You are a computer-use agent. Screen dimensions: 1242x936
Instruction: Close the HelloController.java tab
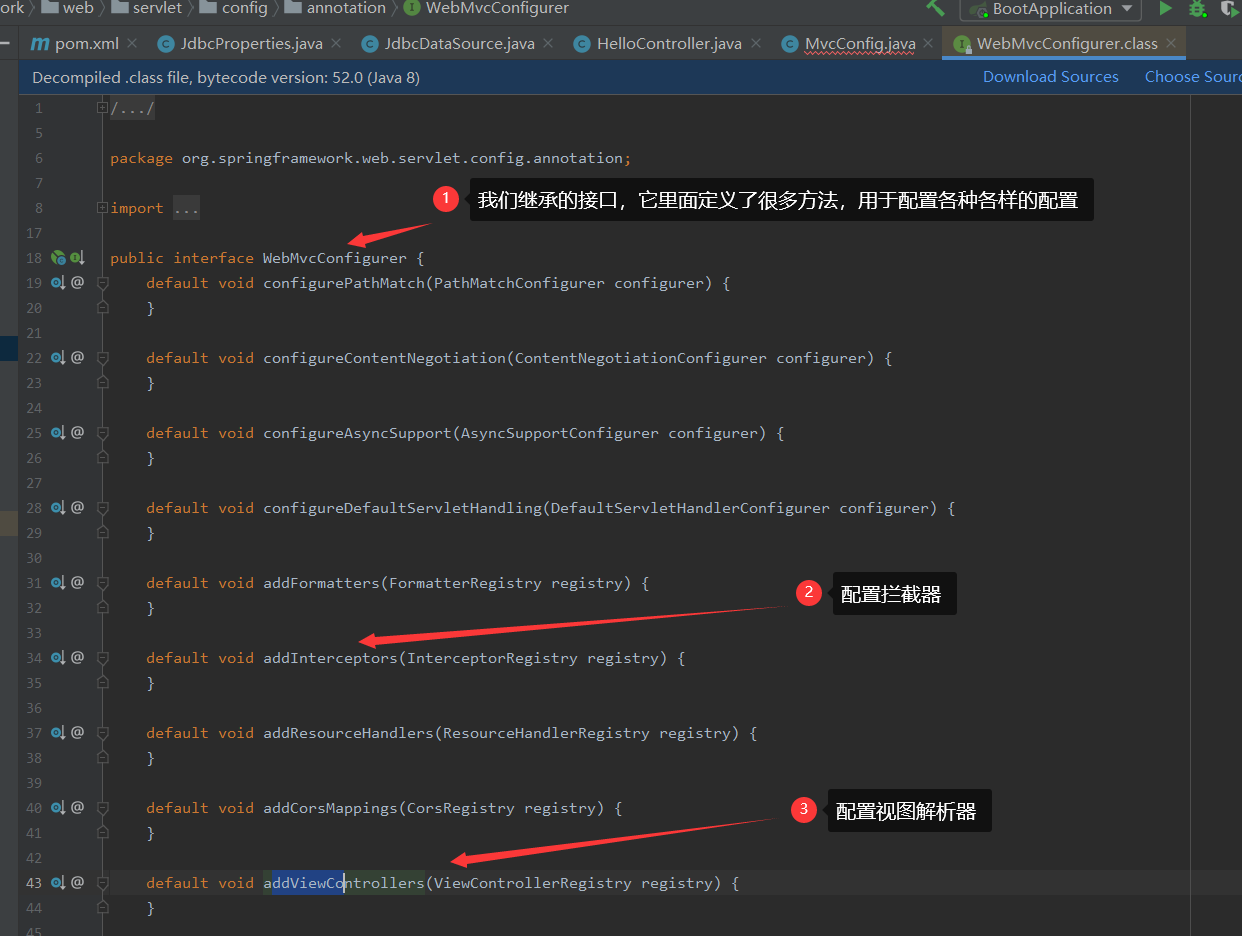[756, 44]
